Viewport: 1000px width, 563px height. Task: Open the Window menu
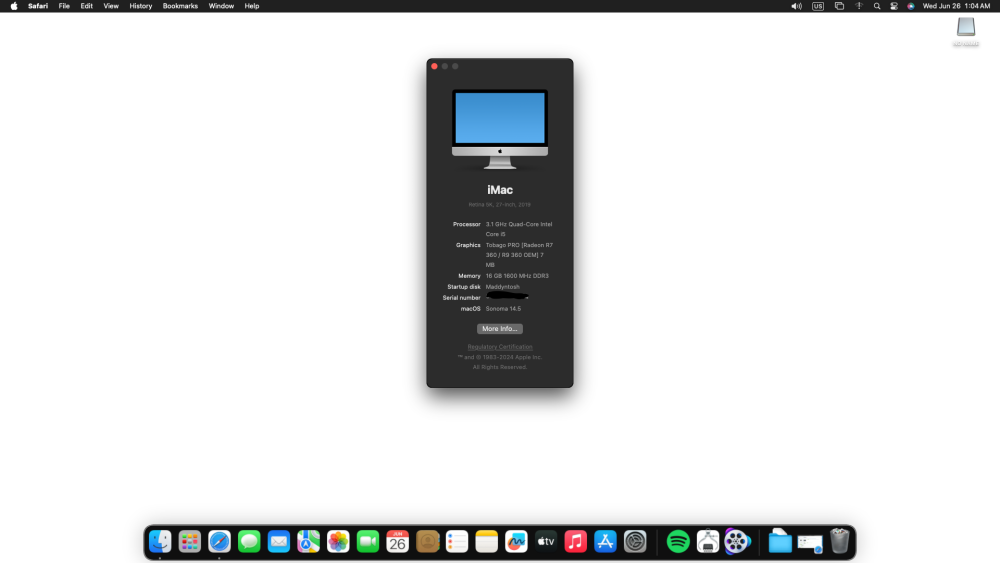click(x=221, y=6)
